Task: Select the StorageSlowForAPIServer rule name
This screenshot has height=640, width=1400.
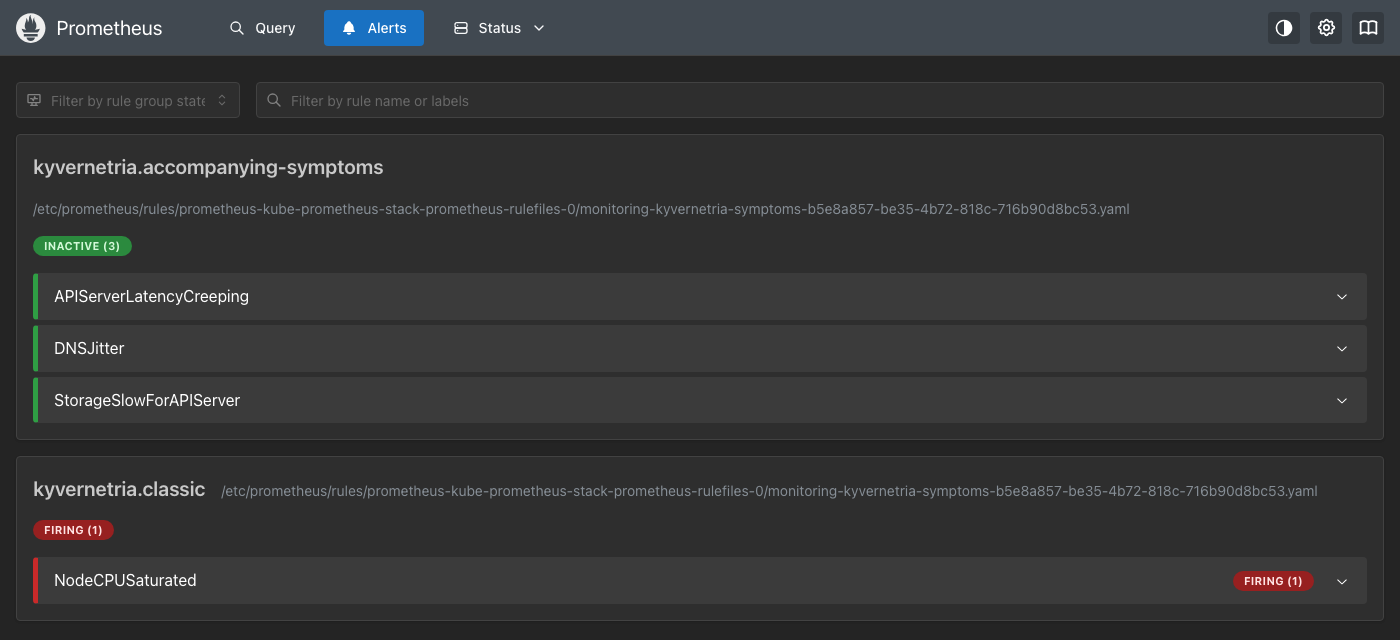Action: tap(147, 401)
